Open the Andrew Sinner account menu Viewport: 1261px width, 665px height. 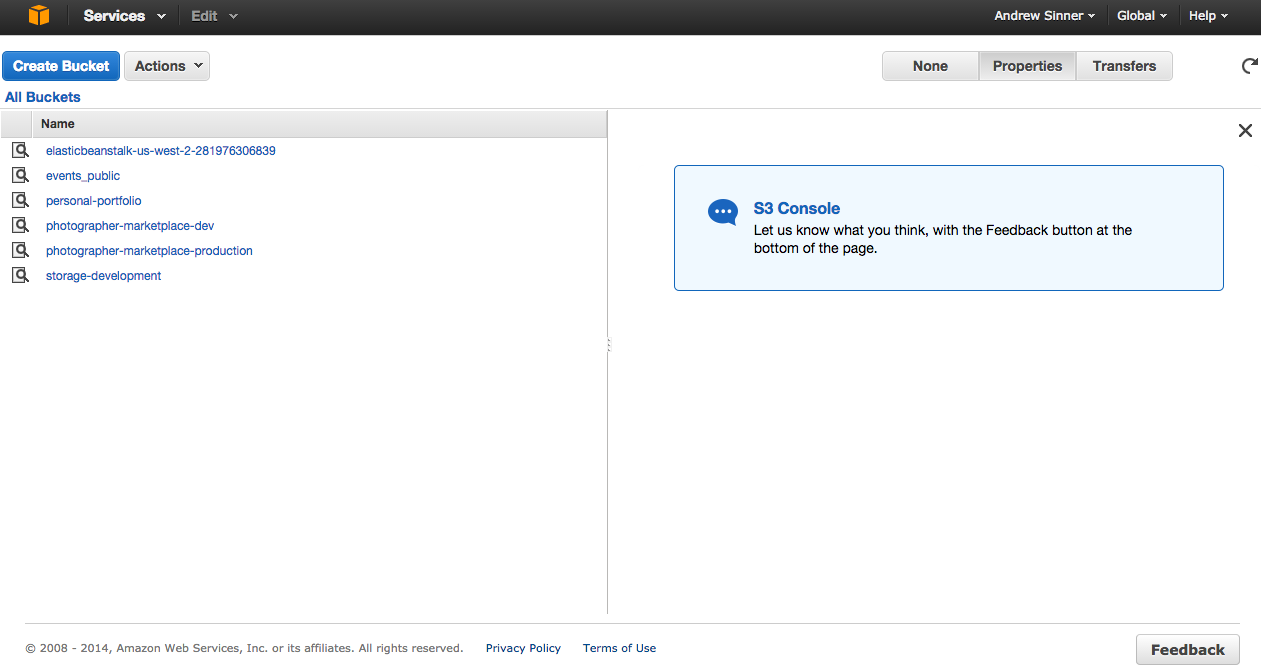[x=1044, y=16]
